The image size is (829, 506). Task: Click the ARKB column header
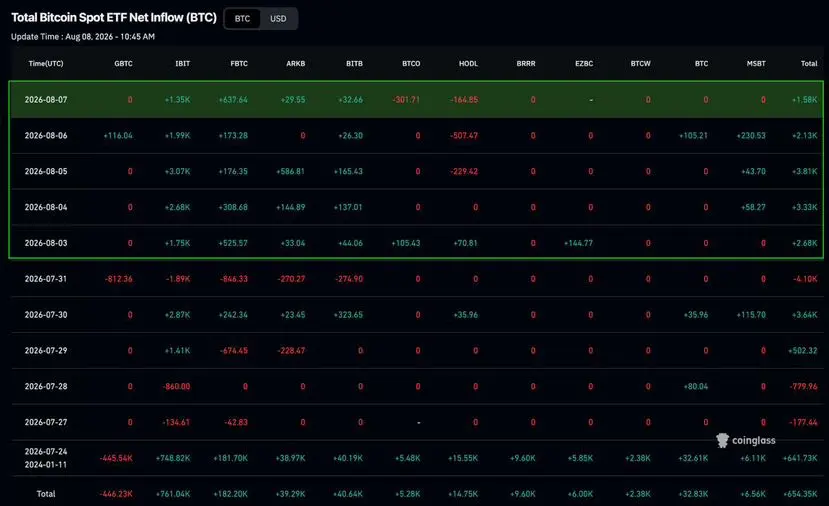(x=296, y=63)
